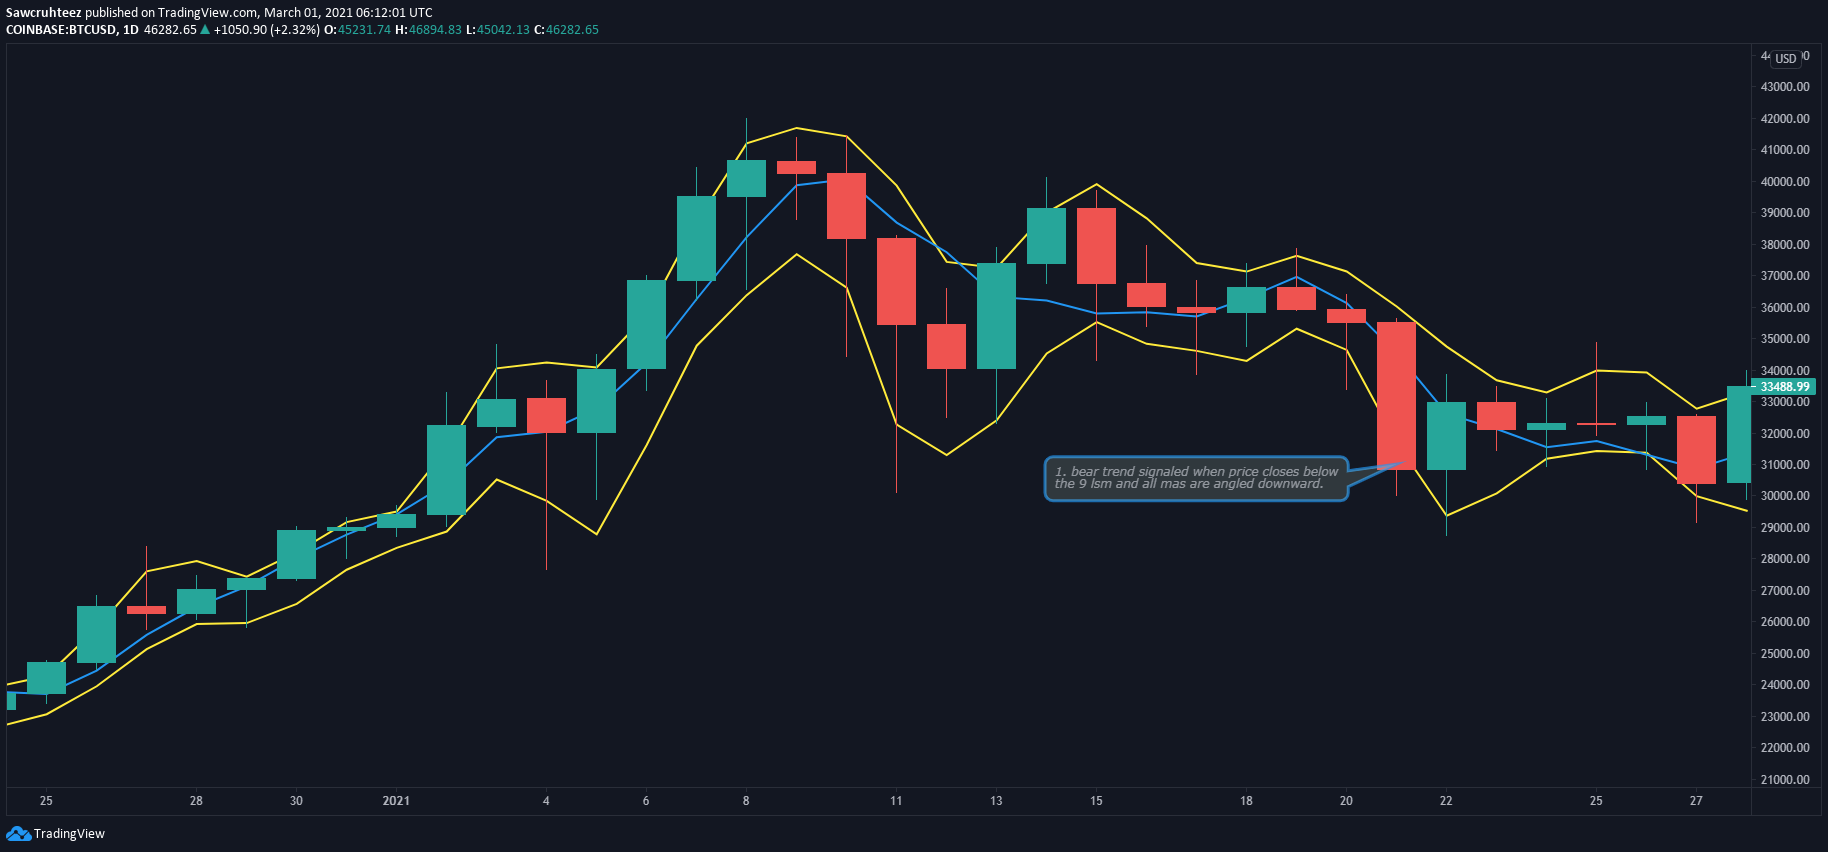Click the large red candle above date 22
Viewport: 1828px width, 852px height.
[x=1396, y=396]
